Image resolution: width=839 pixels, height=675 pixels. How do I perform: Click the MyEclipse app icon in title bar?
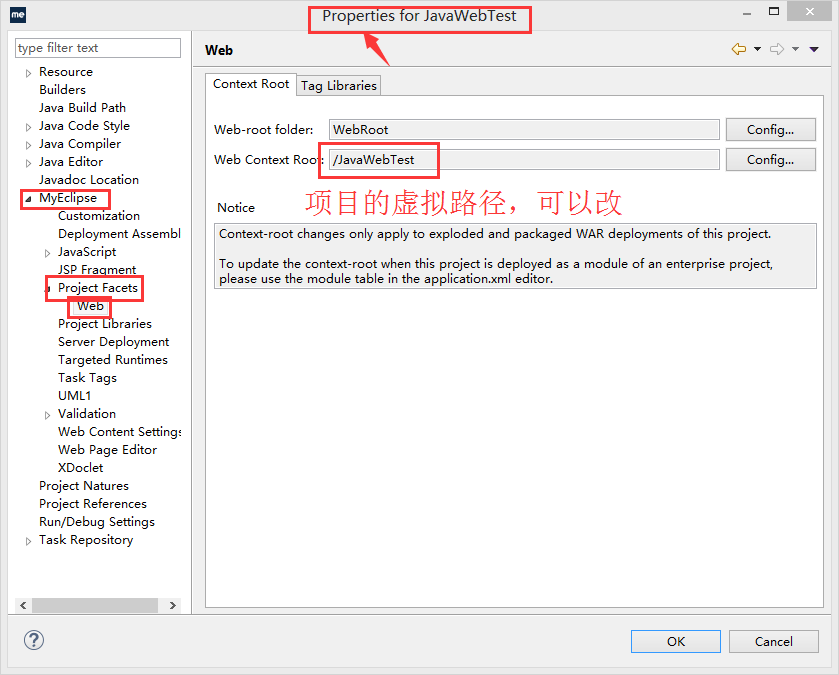click(18, 14)
